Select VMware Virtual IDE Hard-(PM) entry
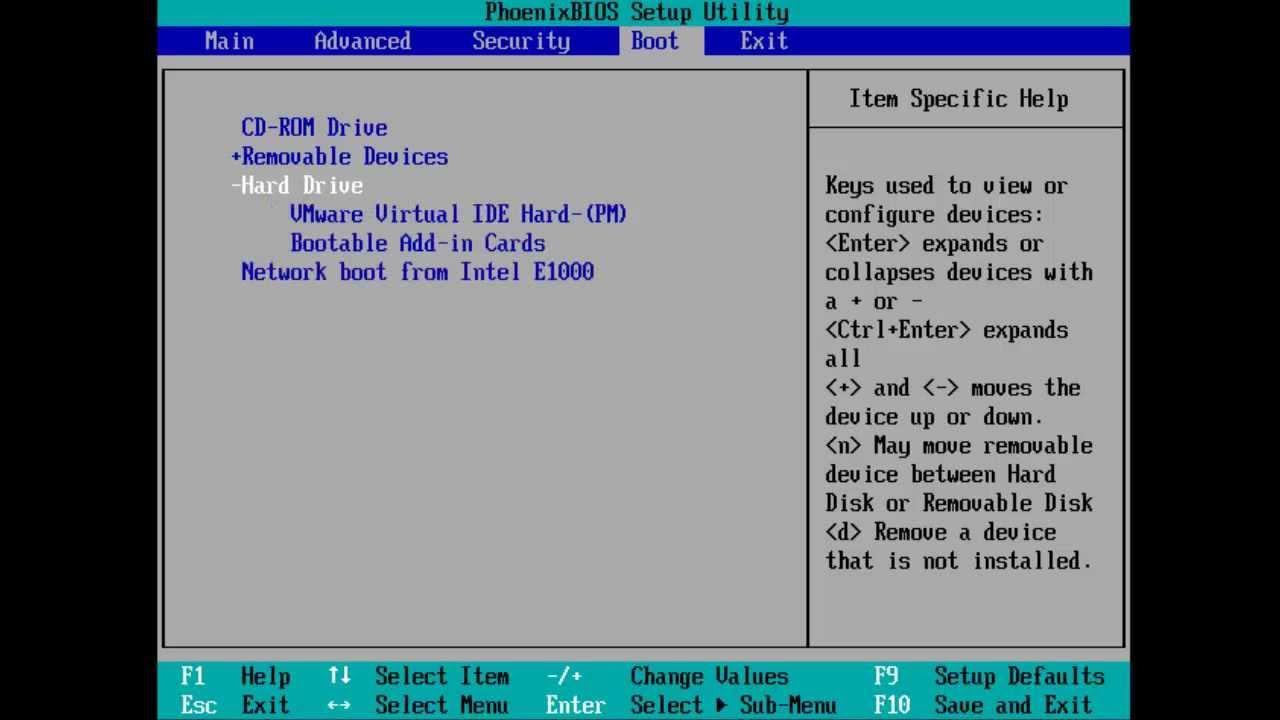The width and height of the screenshot is (1280, 720). tap(458, 215)
